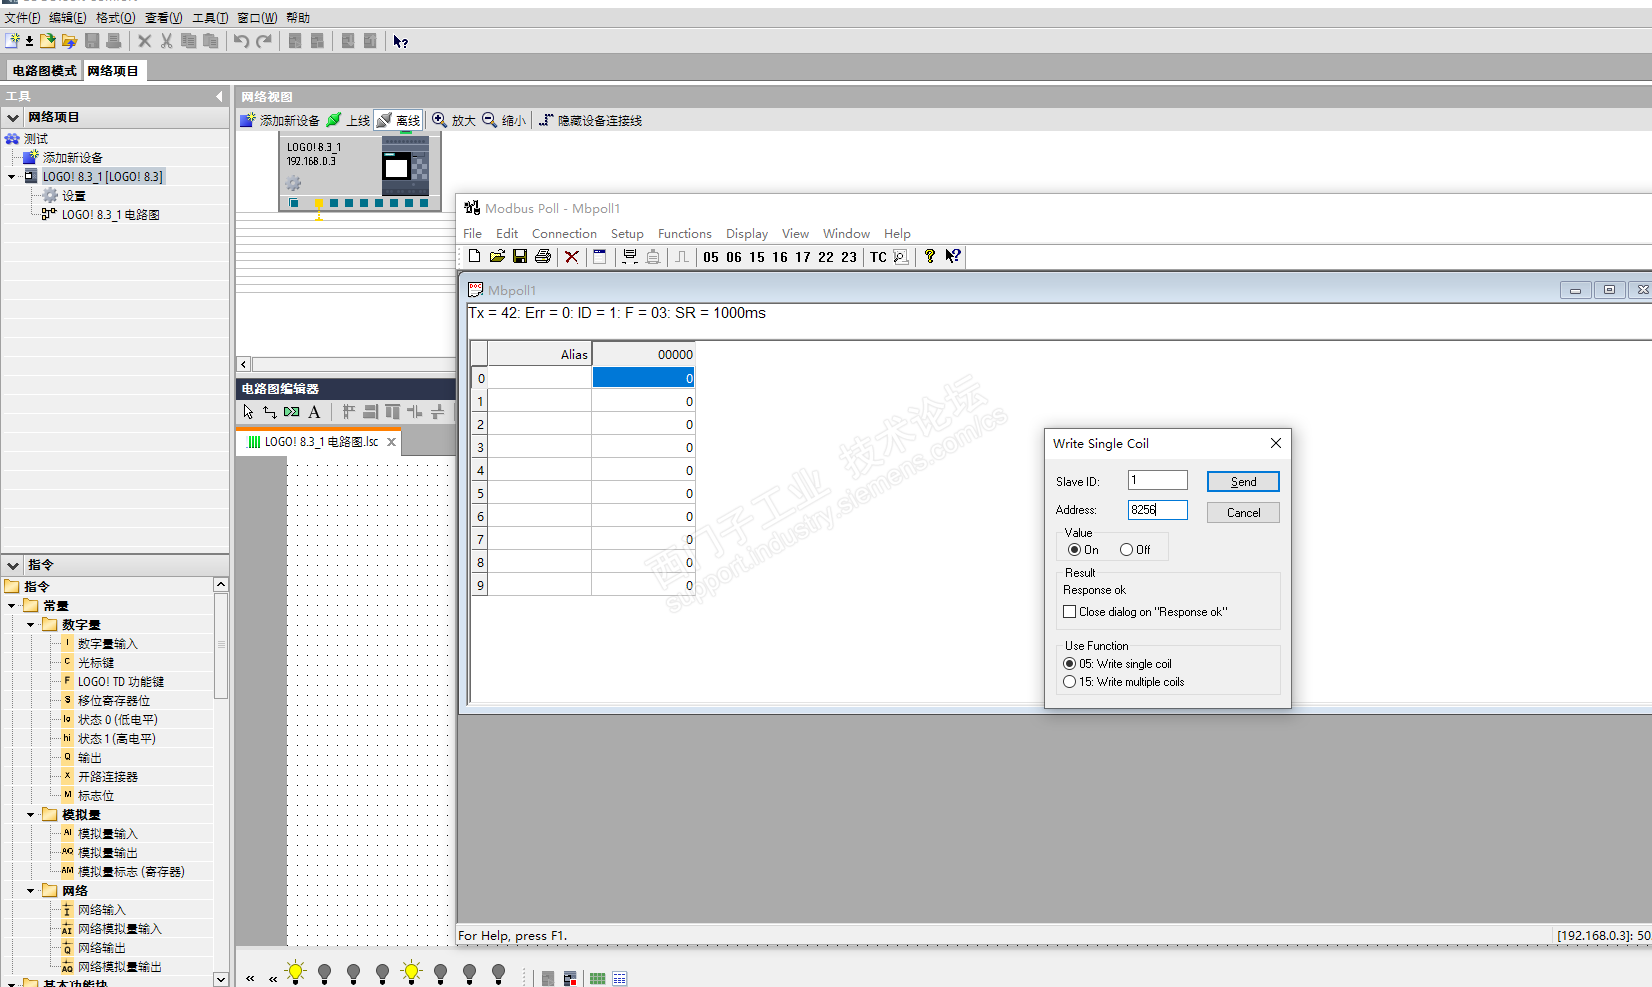Click the green Go online plug icon
Image resolution: width=1652 pixels, height=987 pixels.
click(x=334, y=120)
